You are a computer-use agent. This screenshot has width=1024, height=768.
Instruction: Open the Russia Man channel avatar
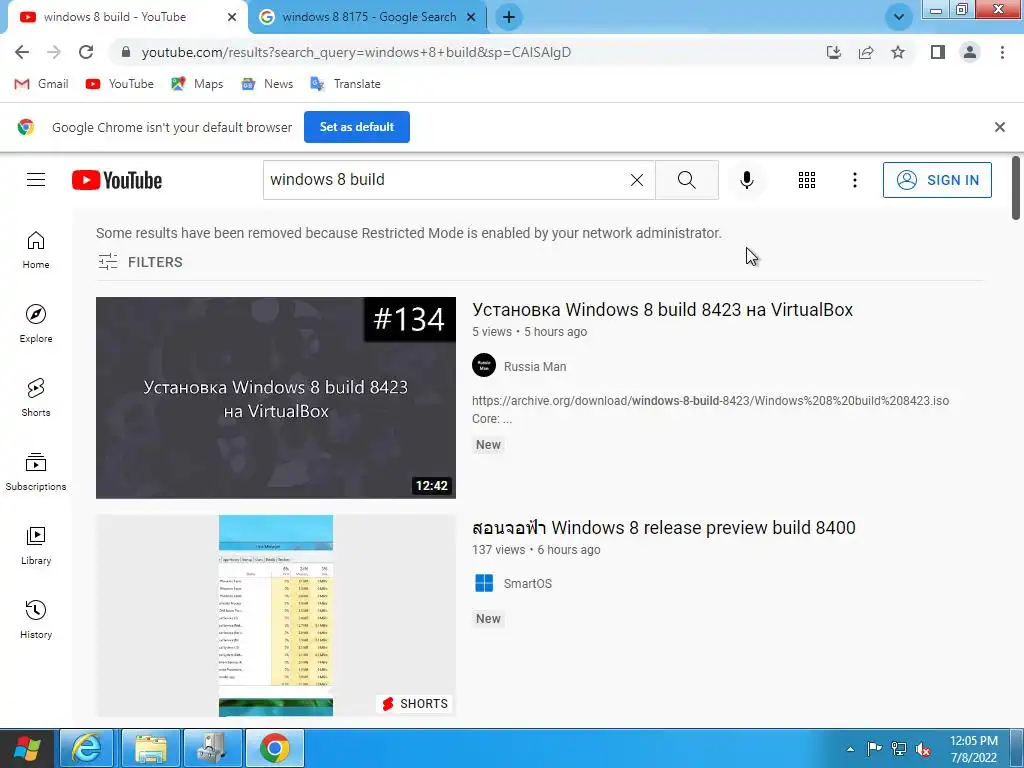[x=484, y=366]
